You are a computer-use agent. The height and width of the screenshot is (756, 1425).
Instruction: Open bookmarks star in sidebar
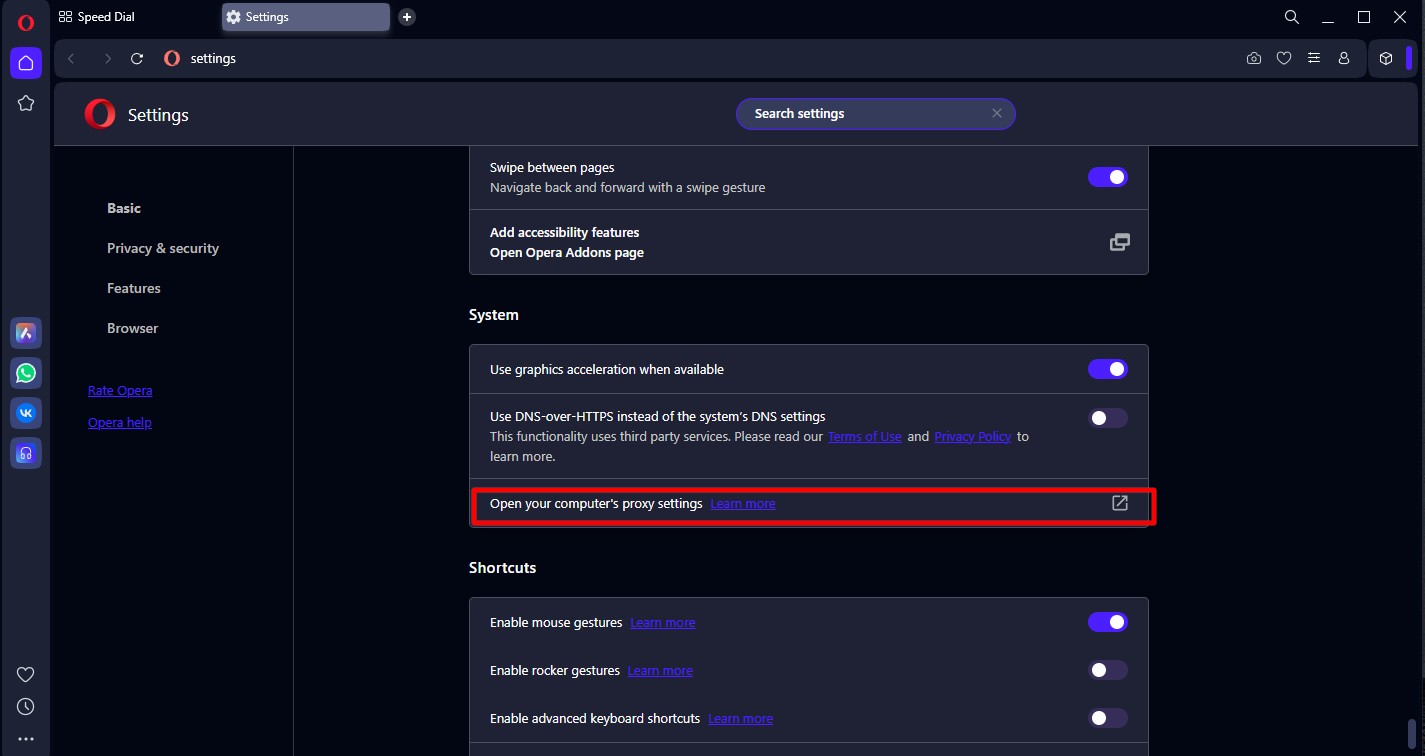click(x=26, y=103)
